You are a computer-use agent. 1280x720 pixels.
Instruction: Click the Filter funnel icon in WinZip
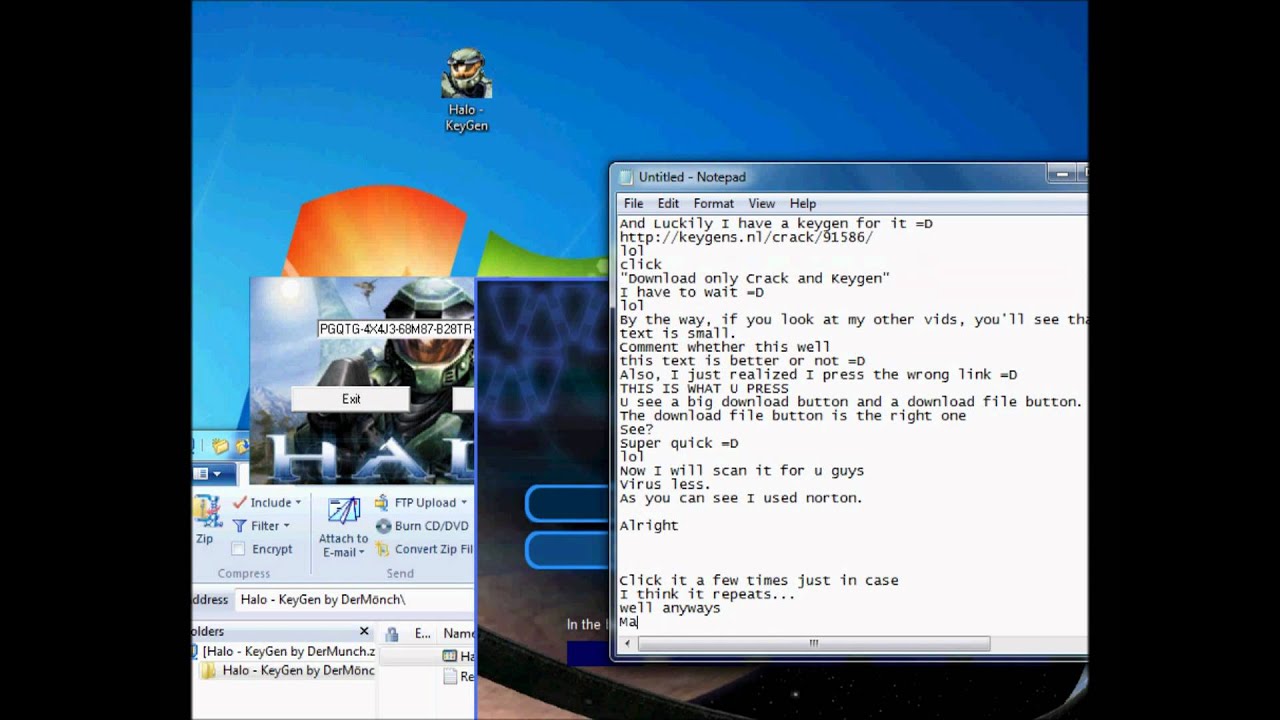pyautogui.click(x=239, y=526)
